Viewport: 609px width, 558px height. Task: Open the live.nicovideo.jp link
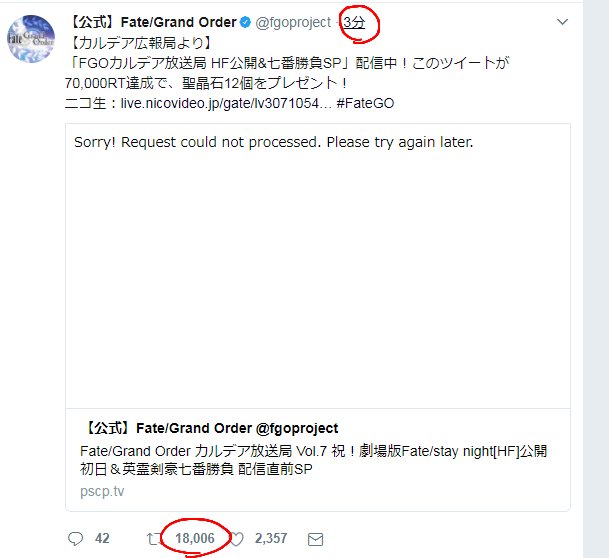click(226, 103)
